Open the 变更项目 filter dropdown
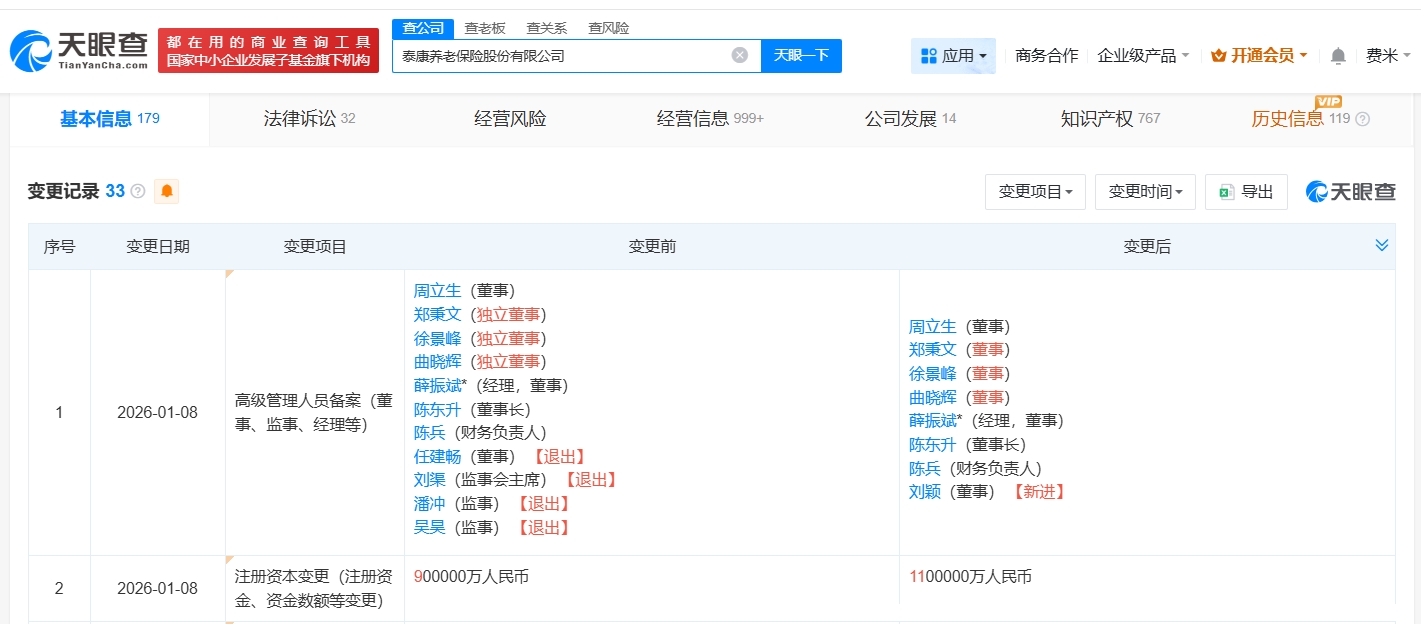The image size is (1421, 624). 1035,192
